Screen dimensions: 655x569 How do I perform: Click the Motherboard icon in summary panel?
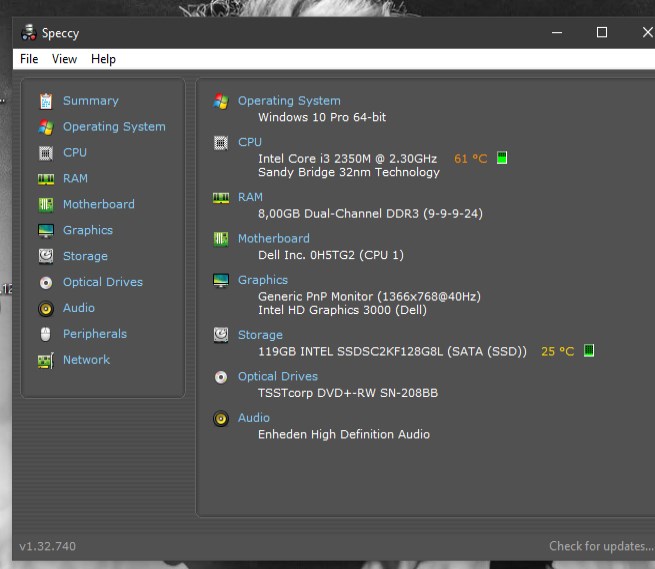coord(221,239)
